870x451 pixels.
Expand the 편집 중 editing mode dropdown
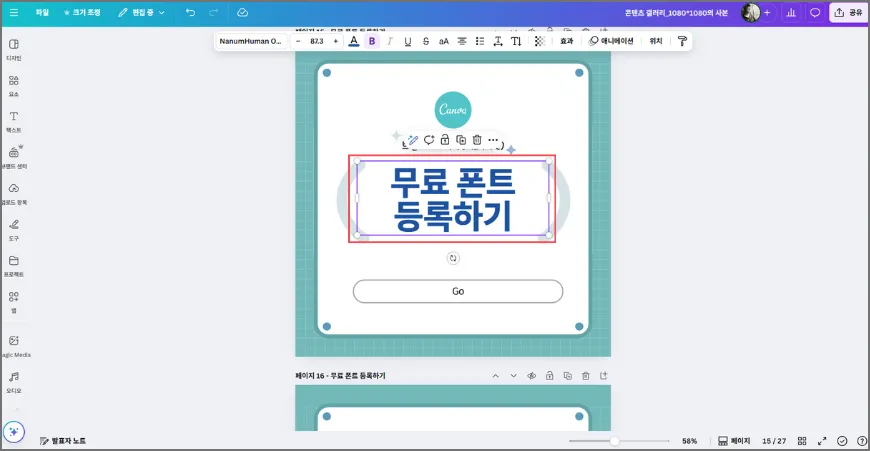pyautogui.click(x=141, y=12)
